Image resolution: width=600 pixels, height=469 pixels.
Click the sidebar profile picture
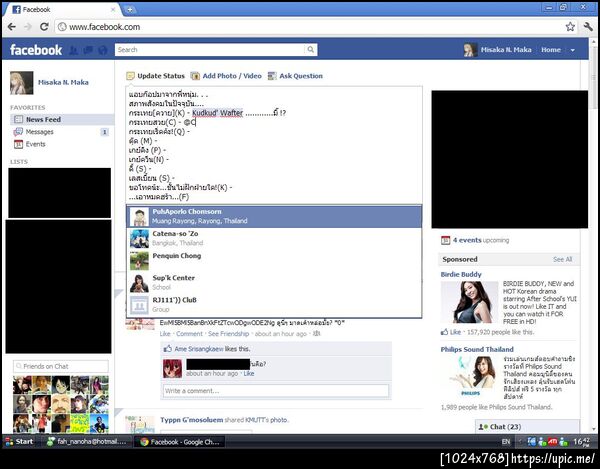coord(21,83)
